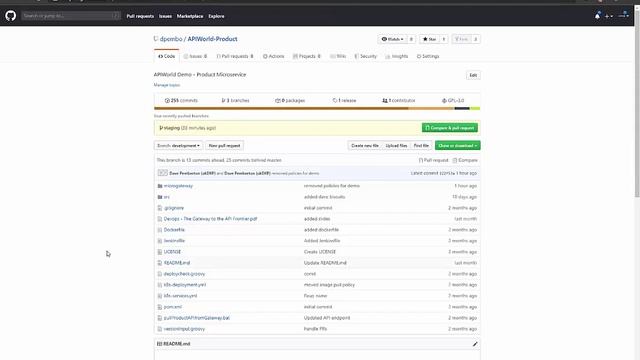Open Jenkinsfile
Viewport: 640px width, 360px height.
pyautogui.click(x=174, y=241)
